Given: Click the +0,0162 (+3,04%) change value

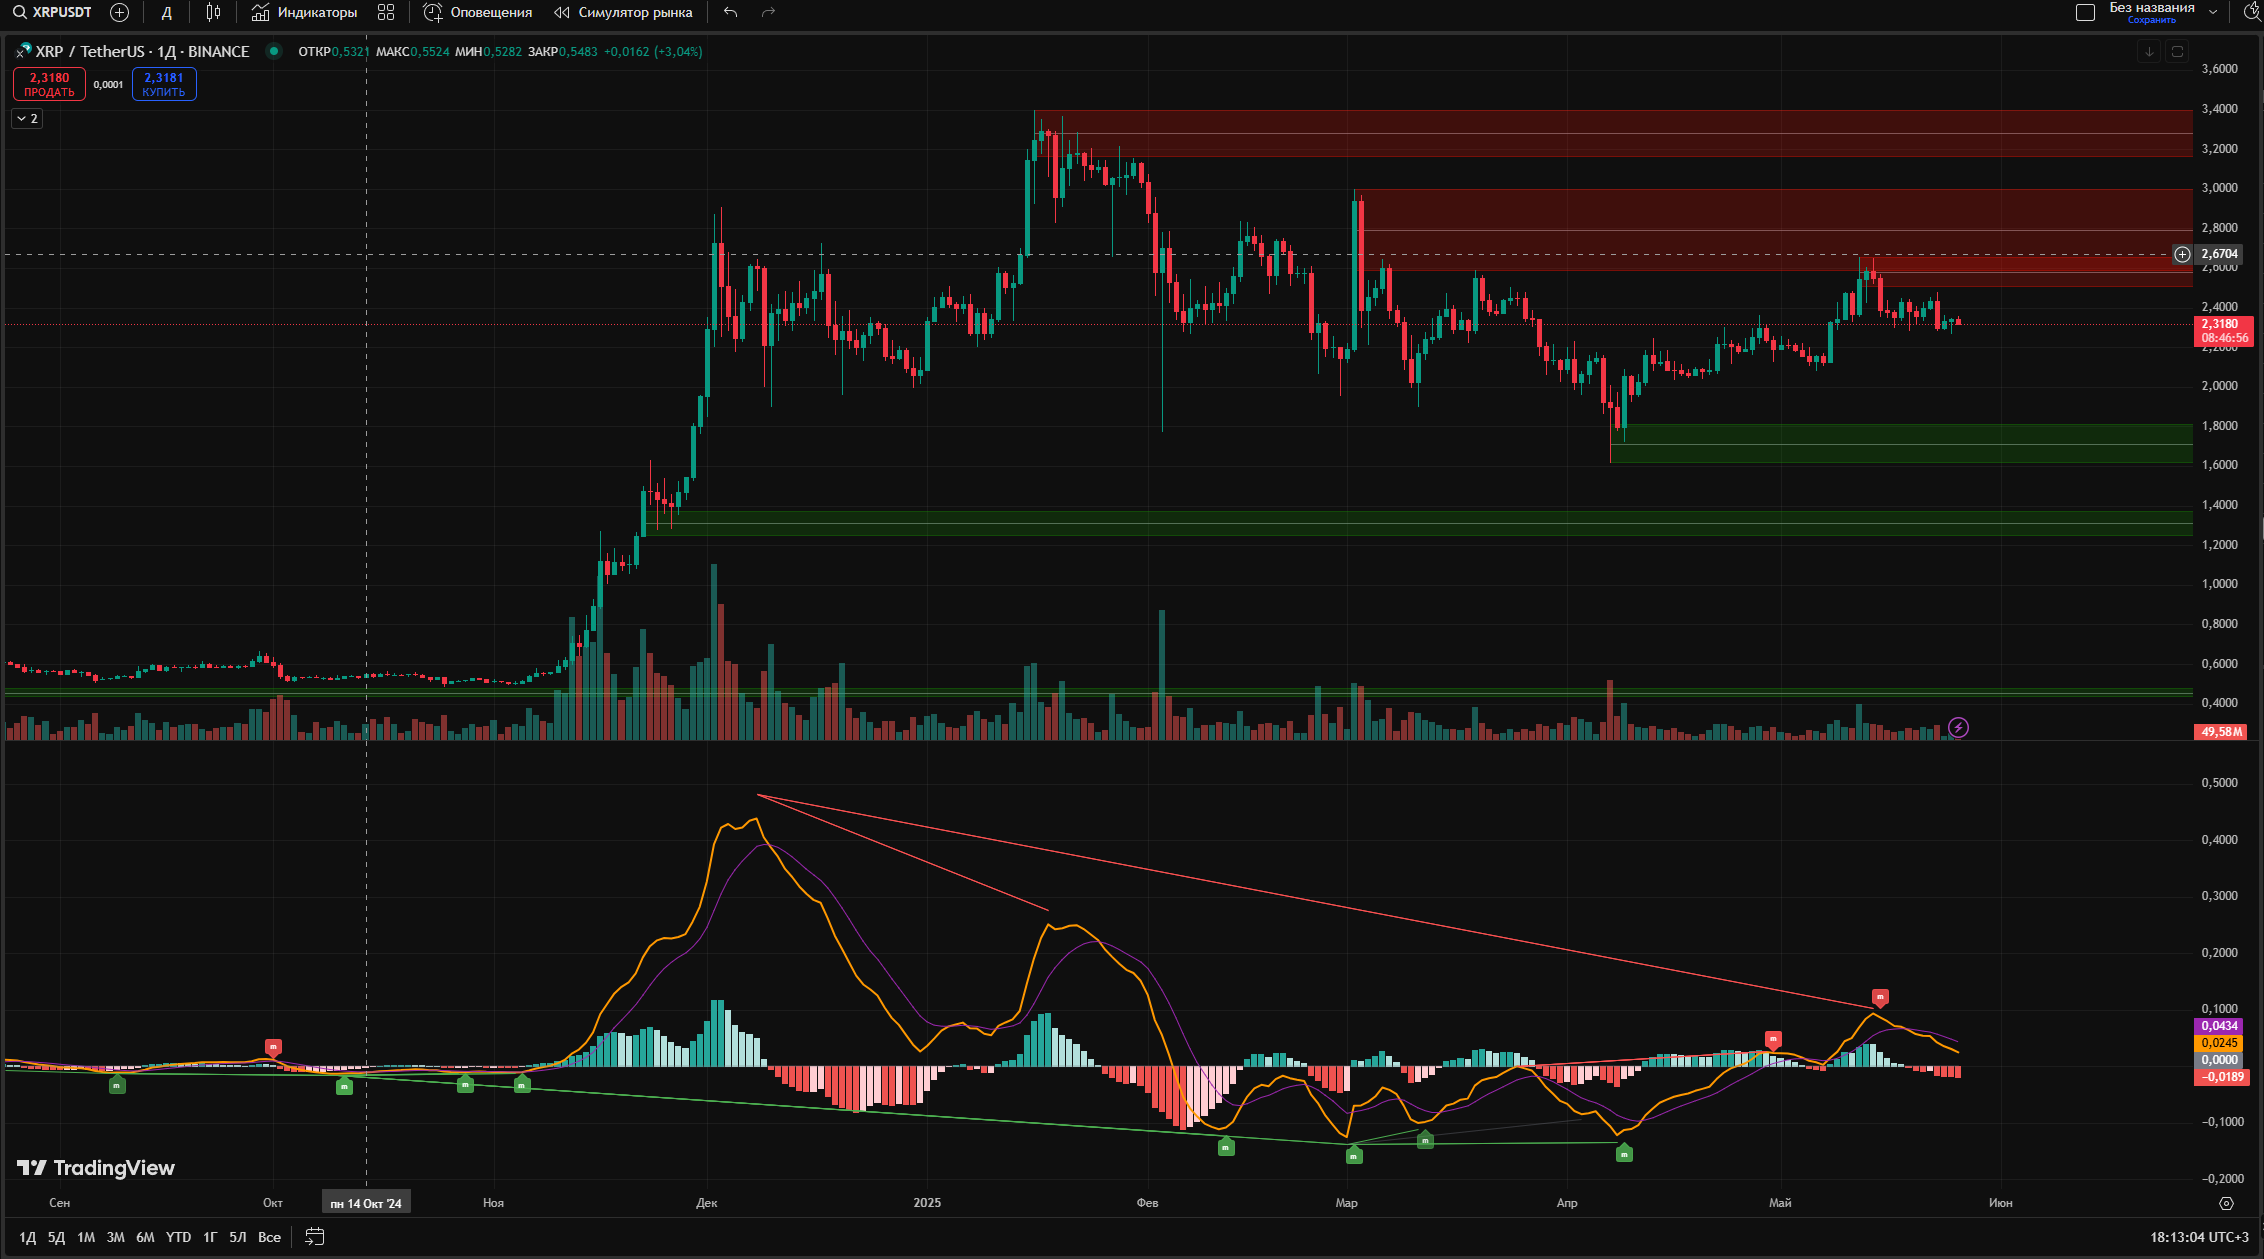Looking at the screenshot, I should (653, 52).
